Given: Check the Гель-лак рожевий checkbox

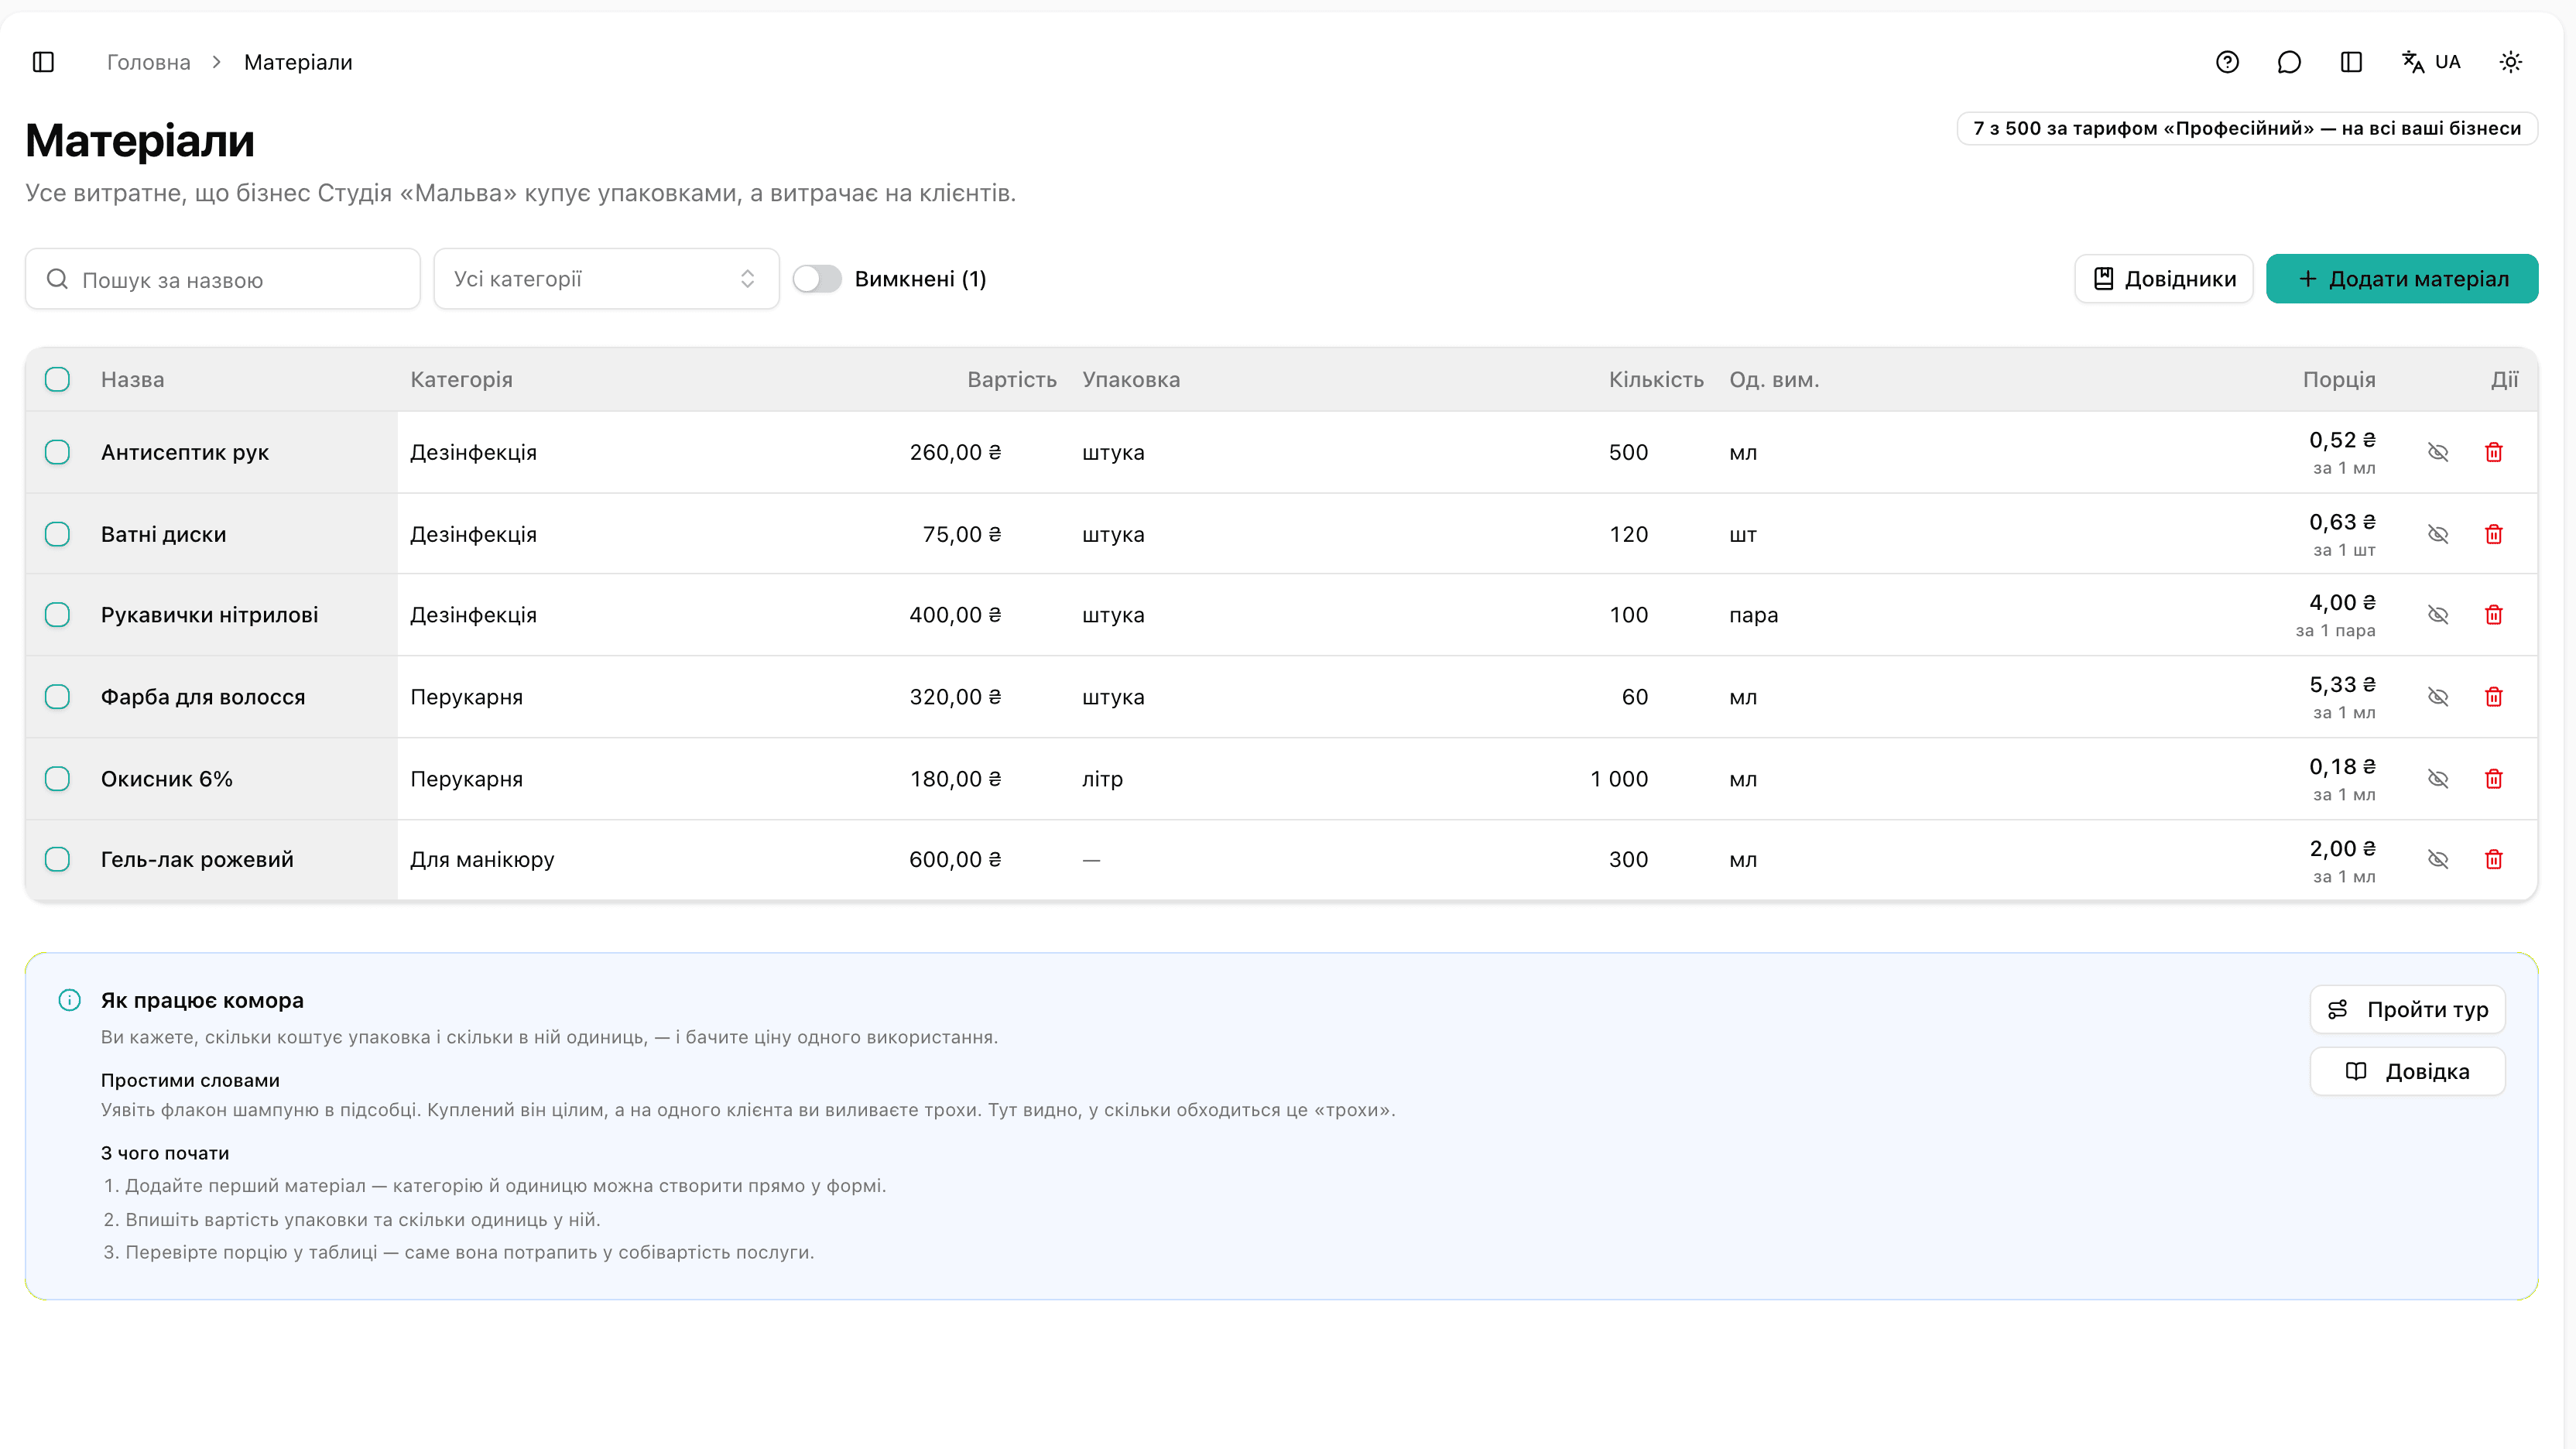Looking at the screenshot, I should pos(57,859).
